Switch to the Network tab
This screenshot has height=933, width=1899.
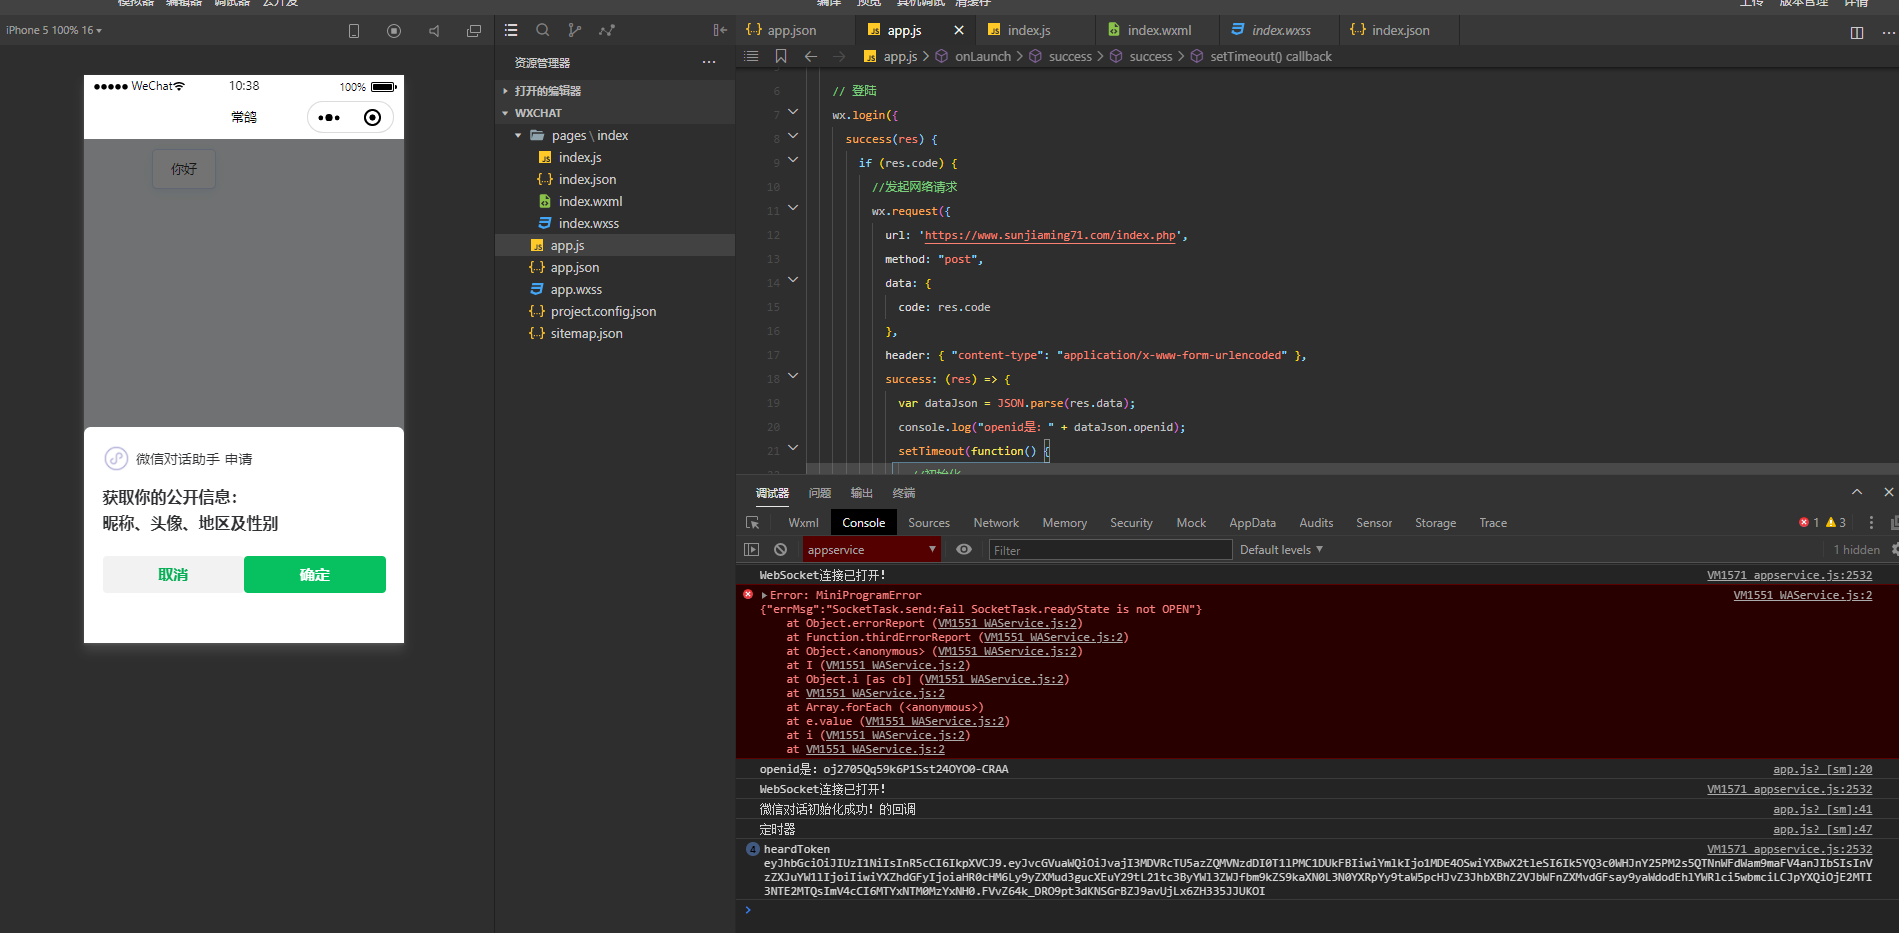pos(995,523)
